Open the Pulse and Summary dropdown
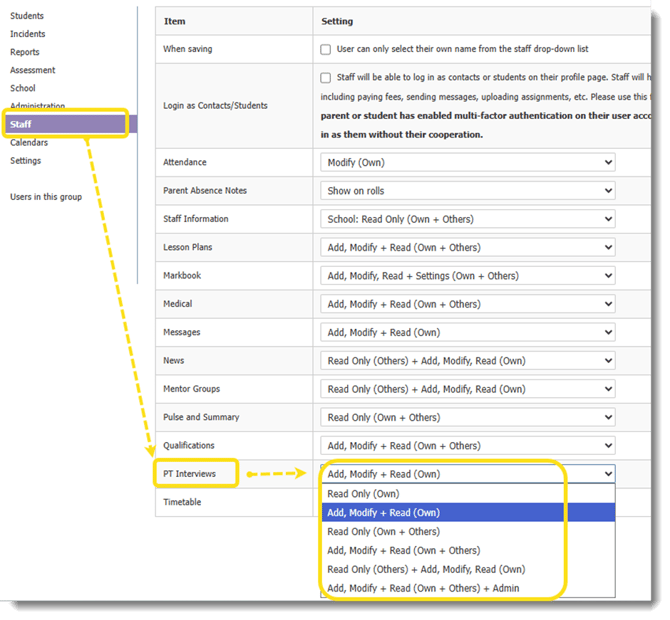The height and width of the screenshot is (620, 670). [467, 417]
